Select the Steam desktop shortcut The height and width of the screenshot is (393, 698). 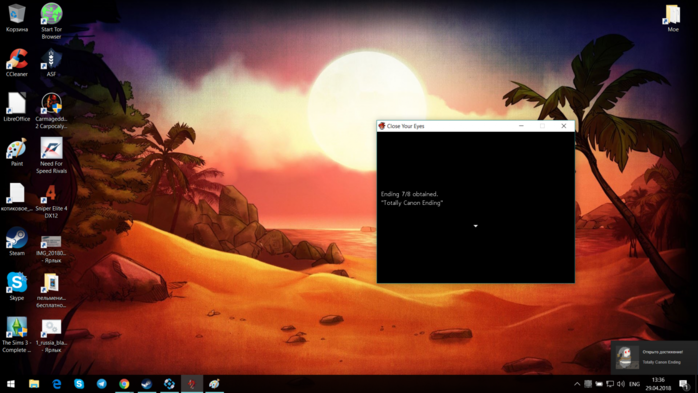click(17, 242)
